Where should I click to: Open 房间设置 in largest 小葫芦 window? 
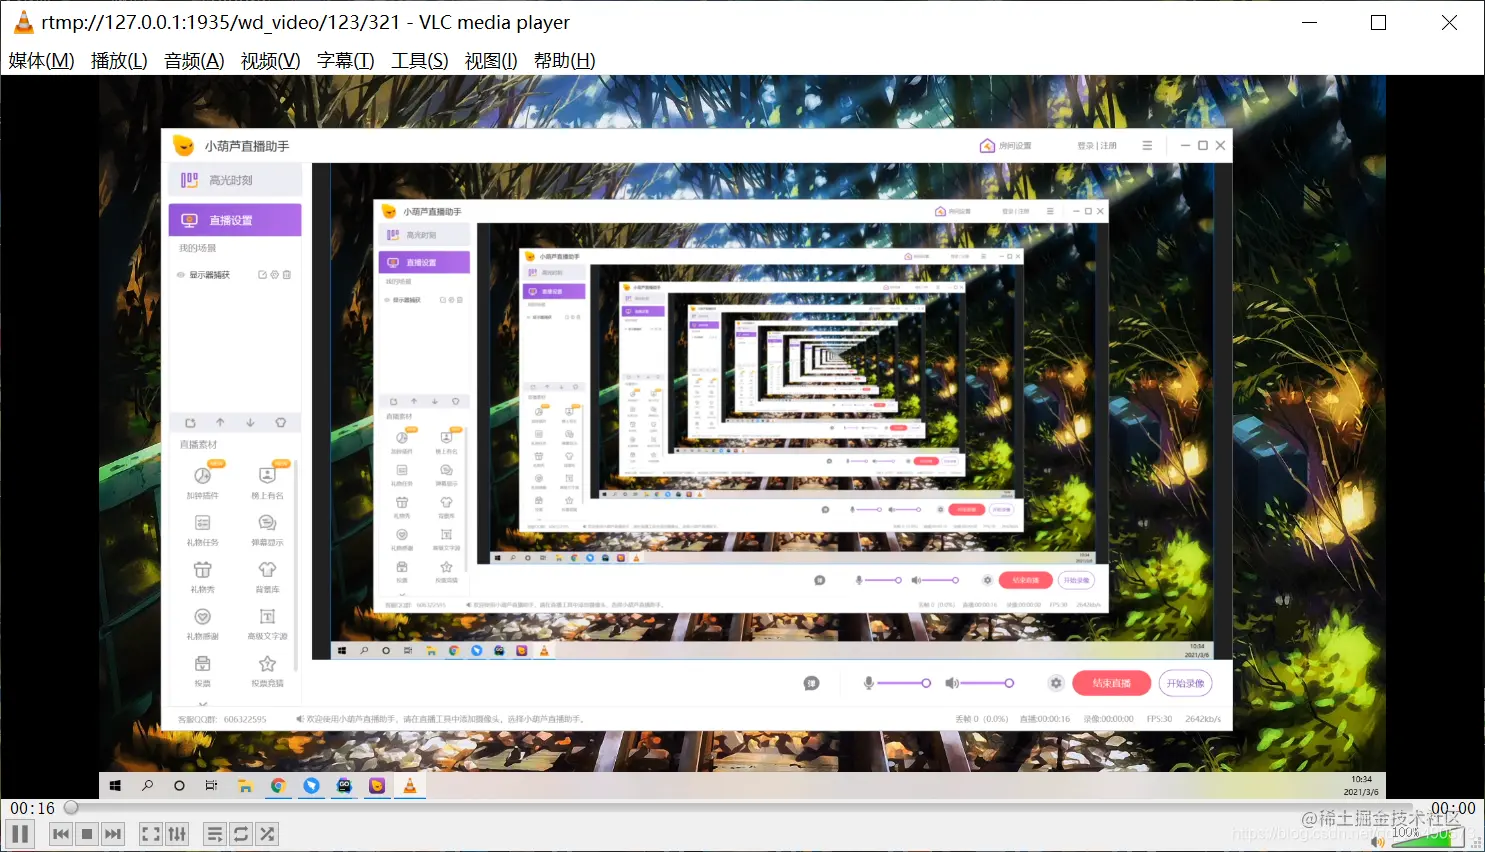pos(1005,146)
